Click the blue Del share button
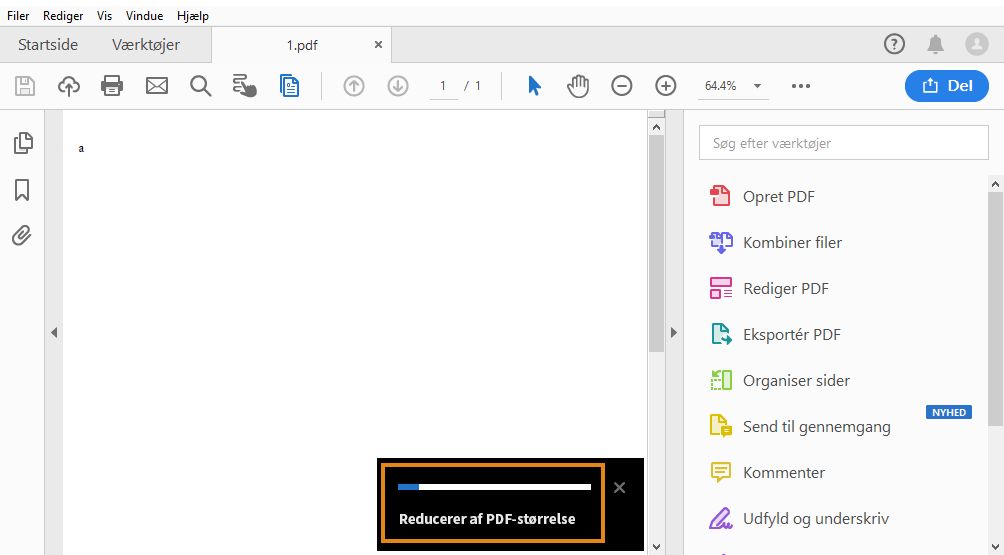The width and height of the screenshot is (1004, 555). [x=947, y=86]
